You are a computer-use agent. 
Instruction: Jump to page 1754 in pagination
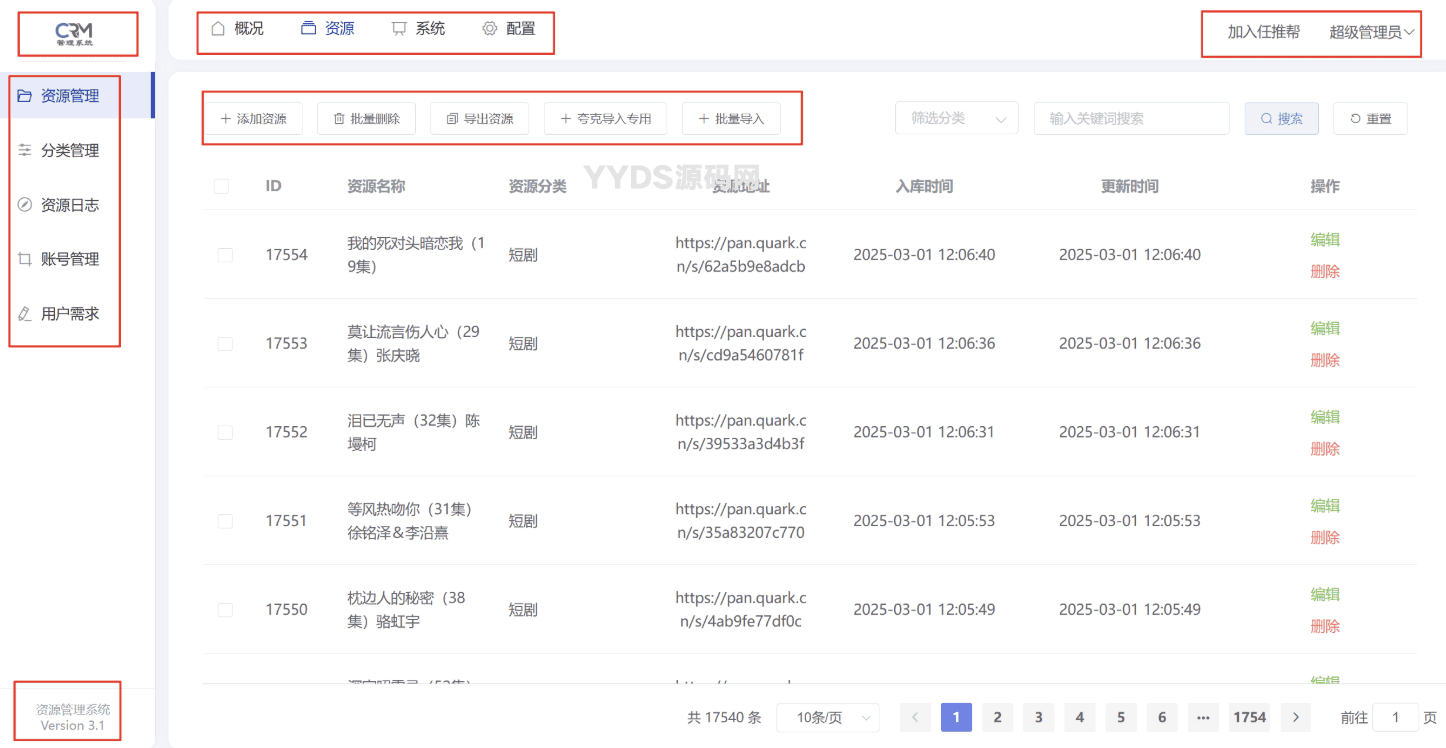(1250, 717)
